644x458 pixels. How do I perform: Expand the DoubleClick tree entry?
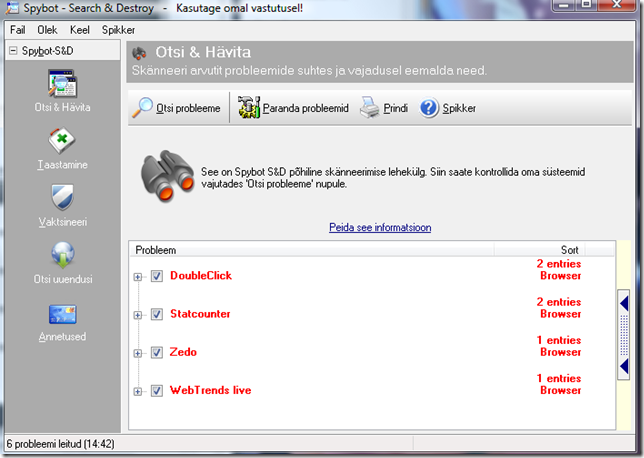pyautogui.click(x=138, y=277)
